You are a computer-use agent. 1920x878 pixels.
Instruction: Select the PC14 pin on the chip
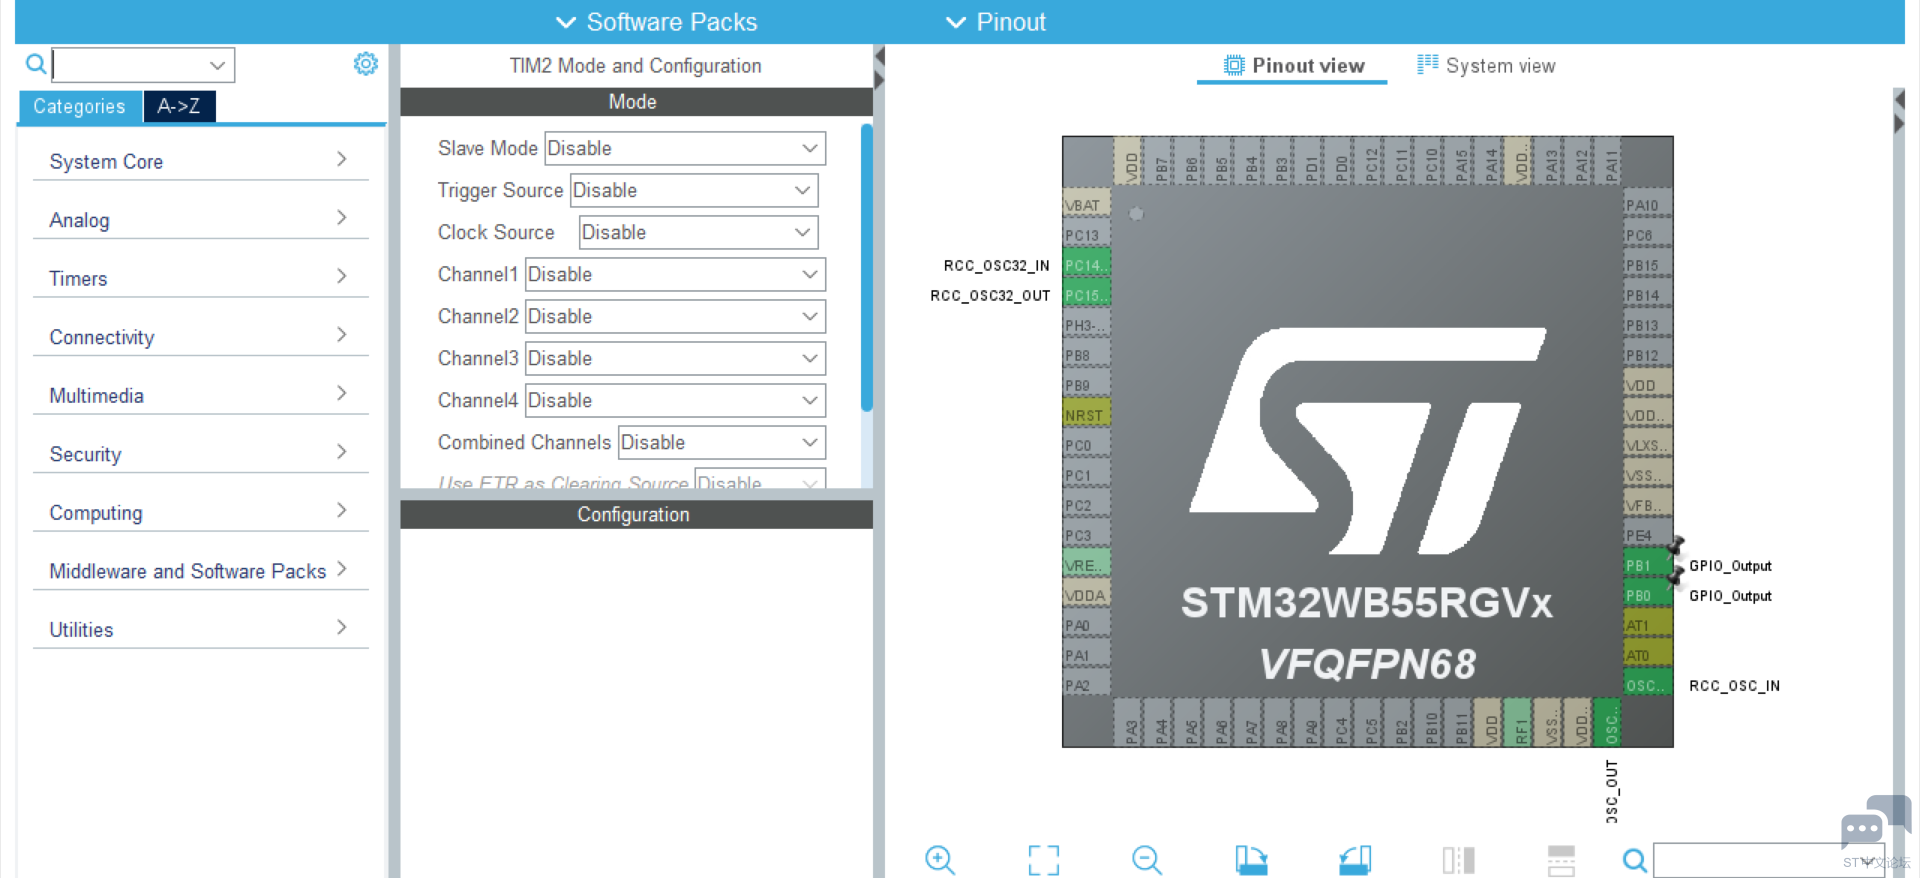pos(1086,265)
